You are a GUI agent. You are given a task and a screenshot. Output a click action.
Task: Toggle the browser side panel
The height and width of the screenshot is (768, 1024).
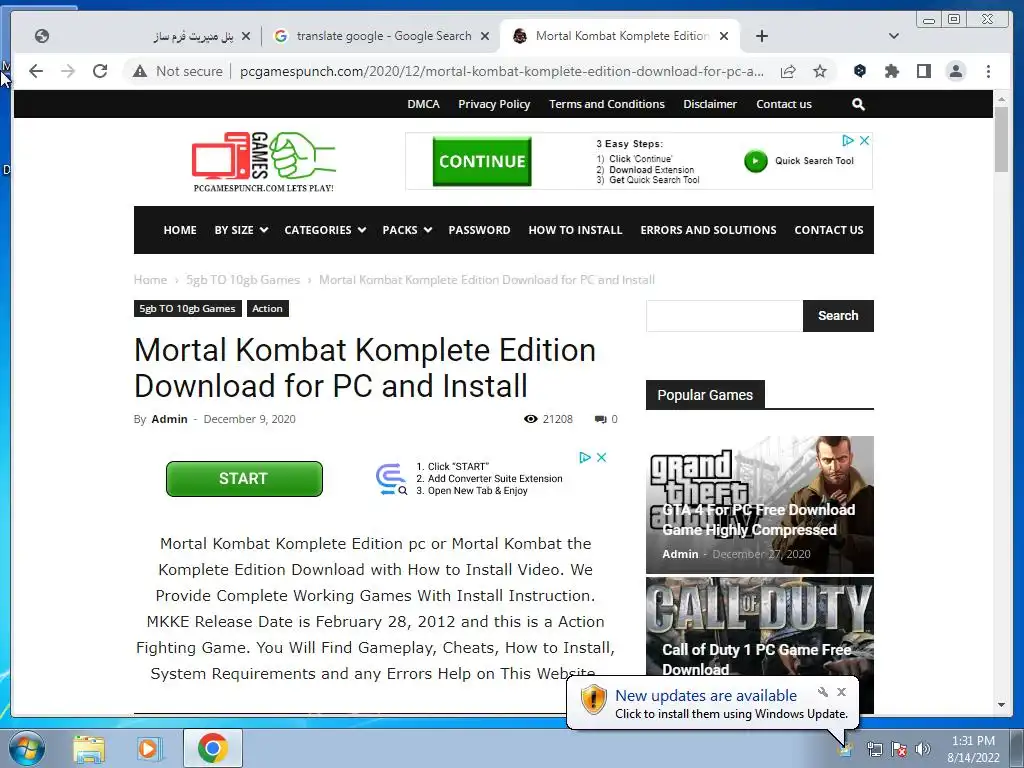[x=923, y=71]
